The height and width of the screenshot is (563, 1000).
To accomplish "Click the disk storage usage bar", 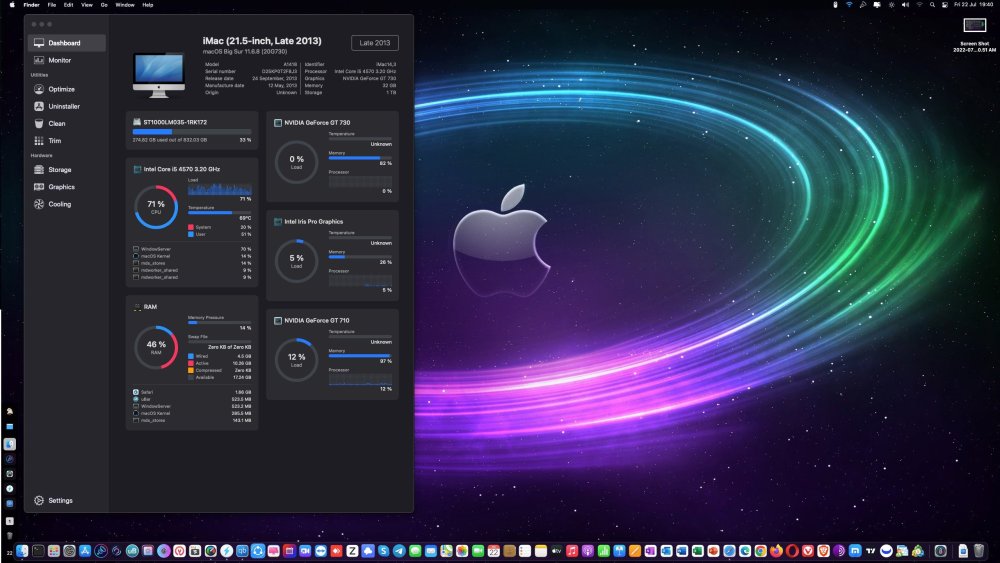I will coord(192,132).
